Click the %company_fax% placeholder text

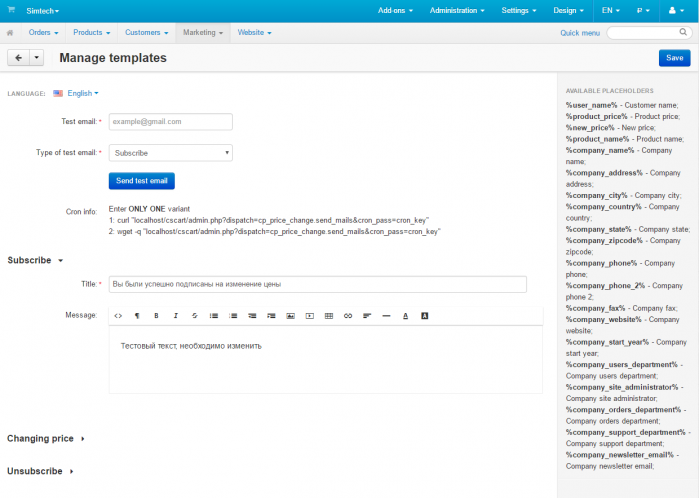point(596,308)
